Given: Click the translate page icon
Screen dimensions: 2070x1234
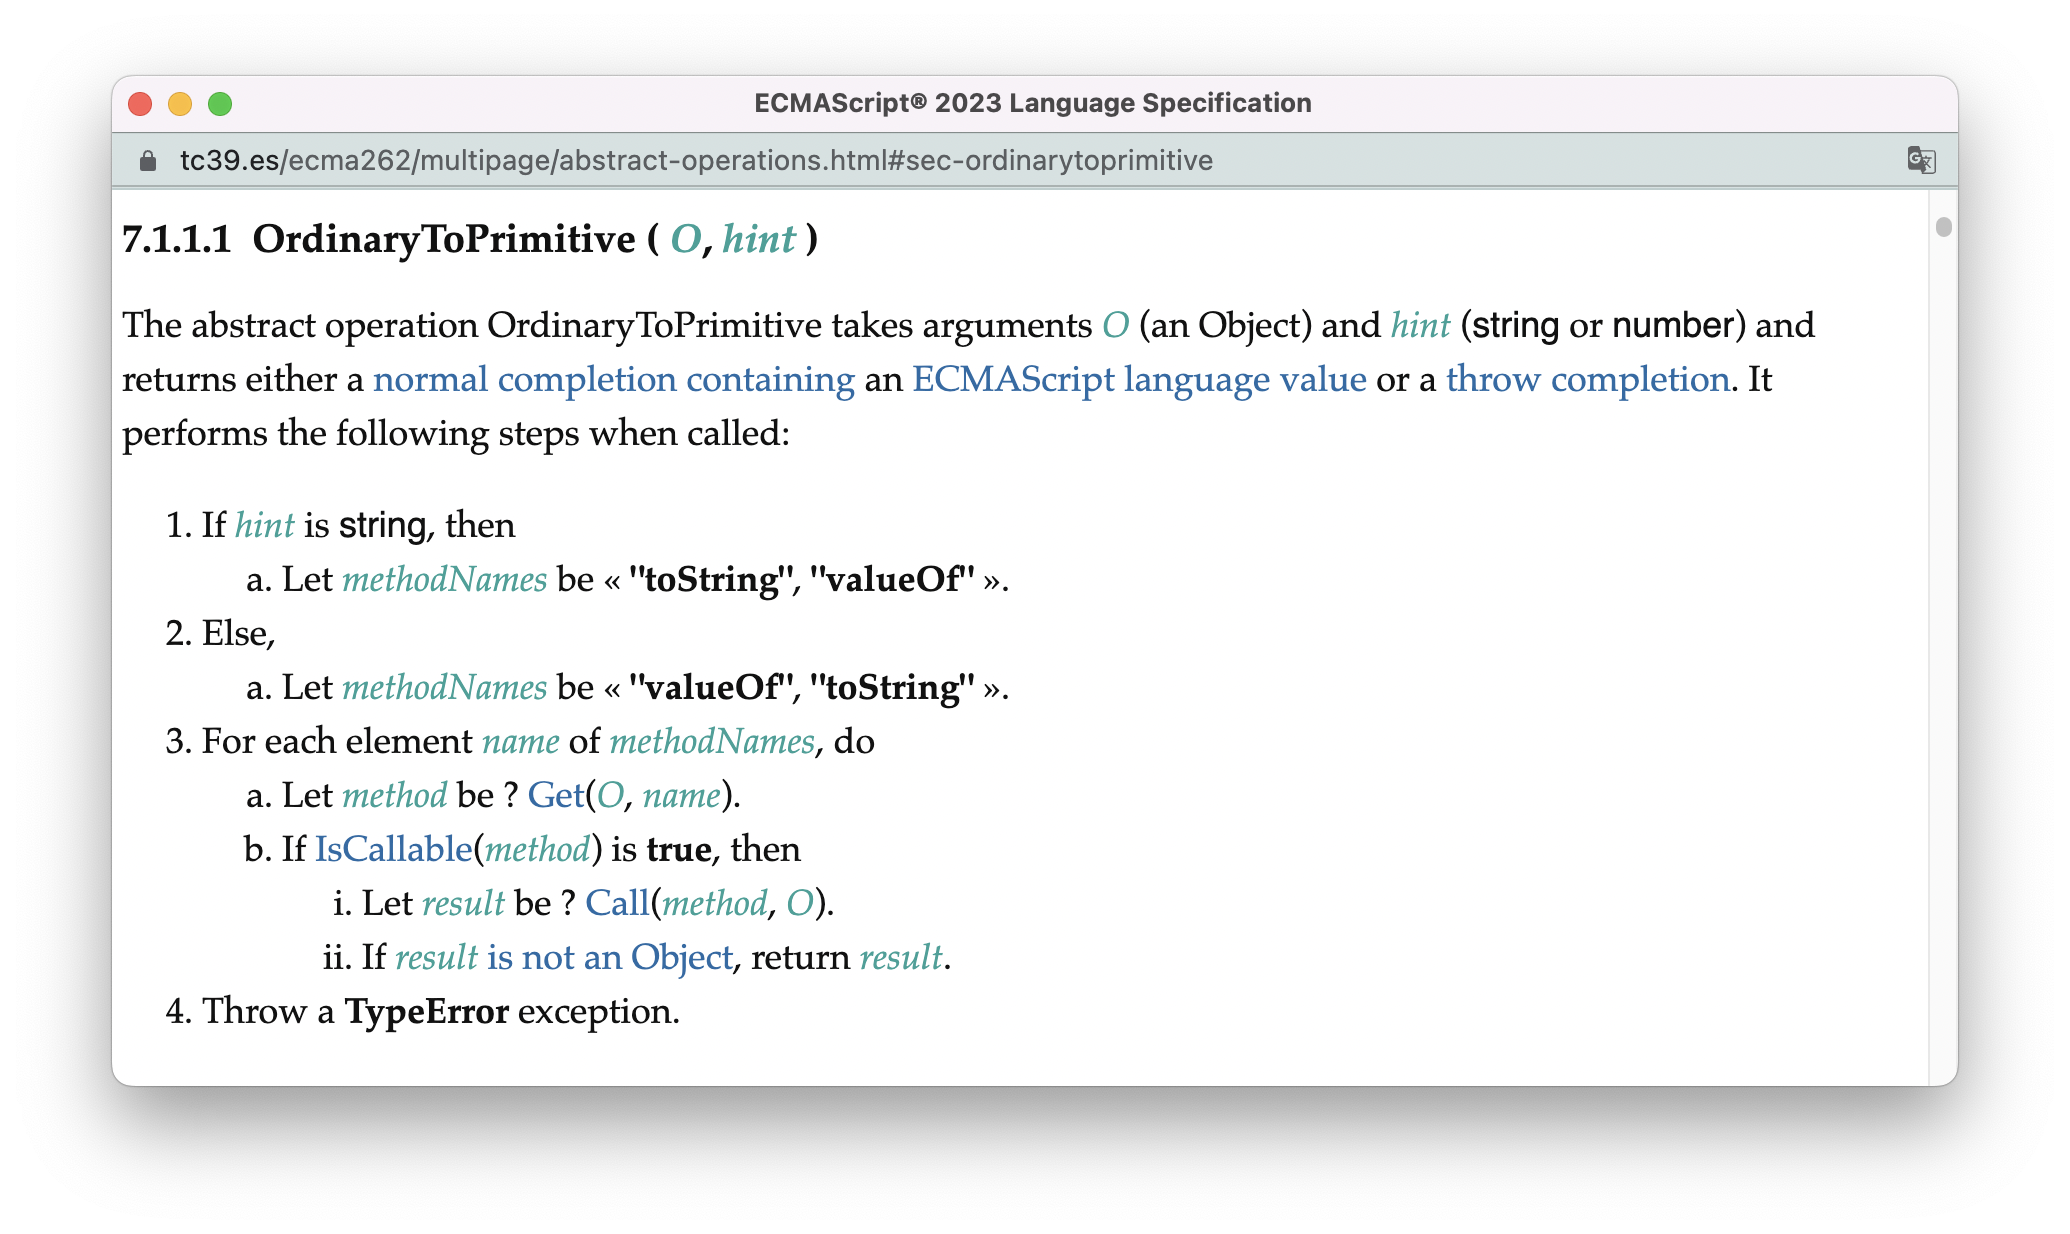Looking at the screenshot, I should tap(1920, 160).
